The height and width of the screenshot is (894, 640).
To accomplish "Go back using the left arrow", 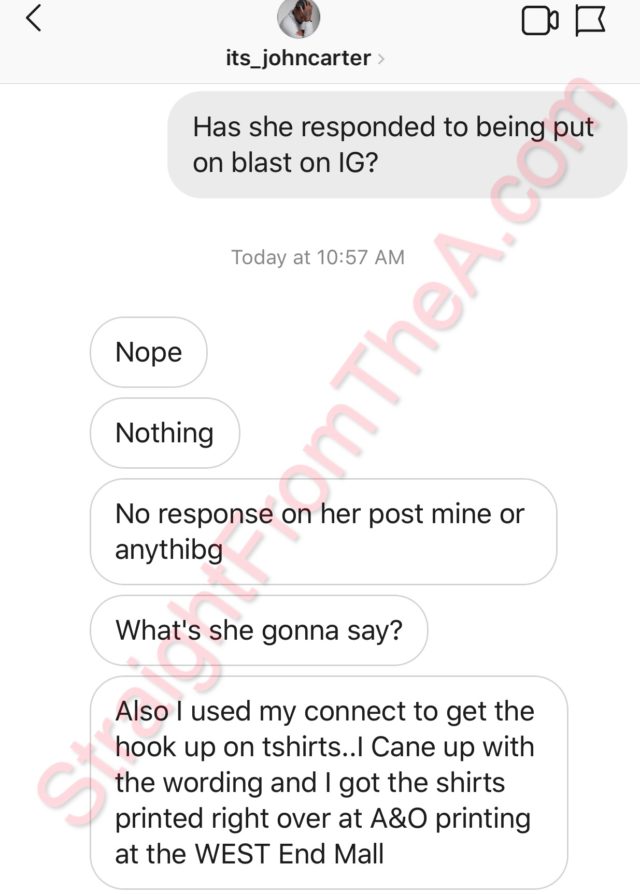I will [x=34, y=18].
